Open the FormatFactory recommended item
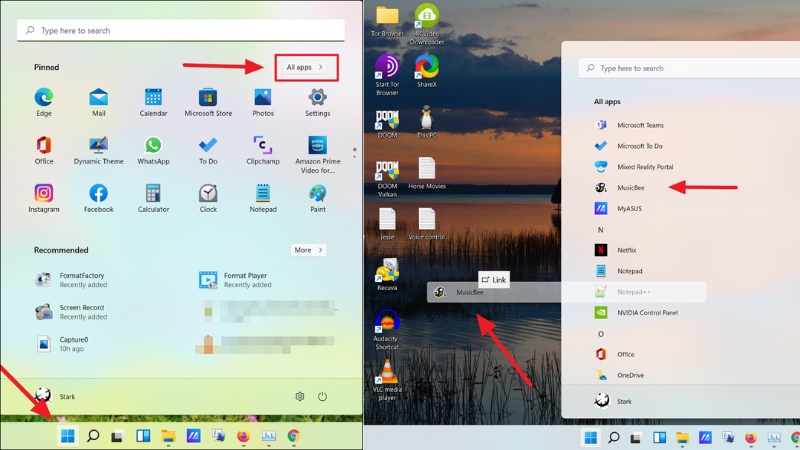Viewport: 800px width, 450px height. (71, 280)
